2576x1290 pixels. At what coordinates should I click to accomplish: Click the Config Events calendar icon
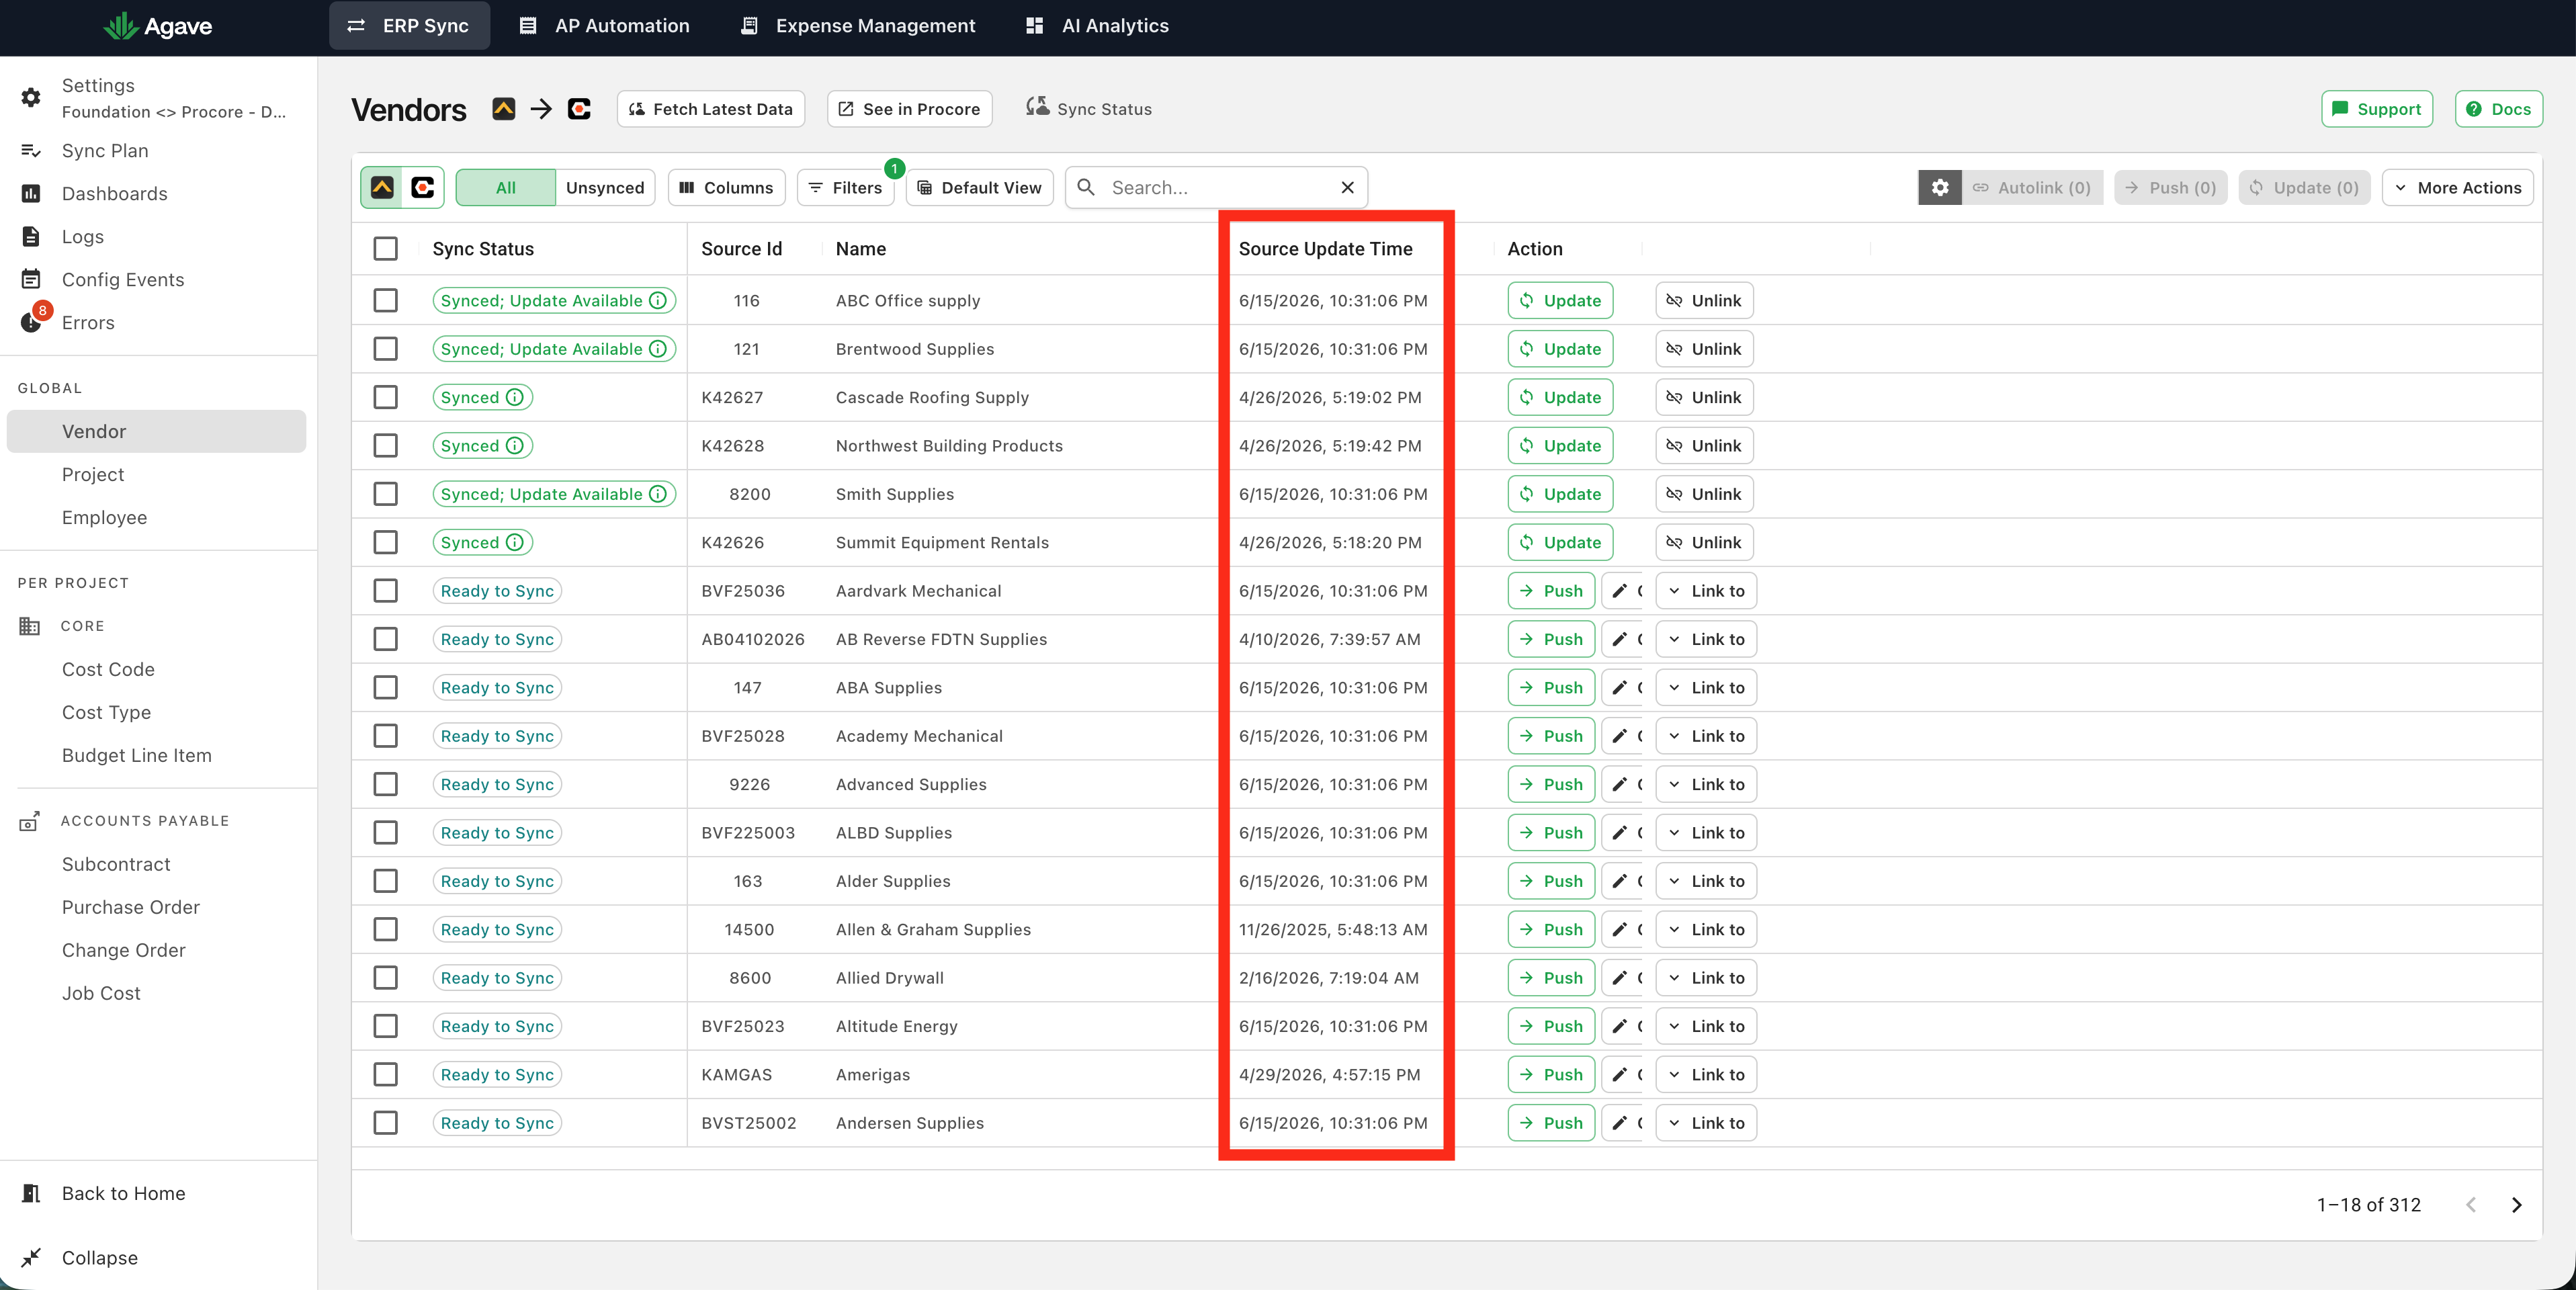pos(31,280)
